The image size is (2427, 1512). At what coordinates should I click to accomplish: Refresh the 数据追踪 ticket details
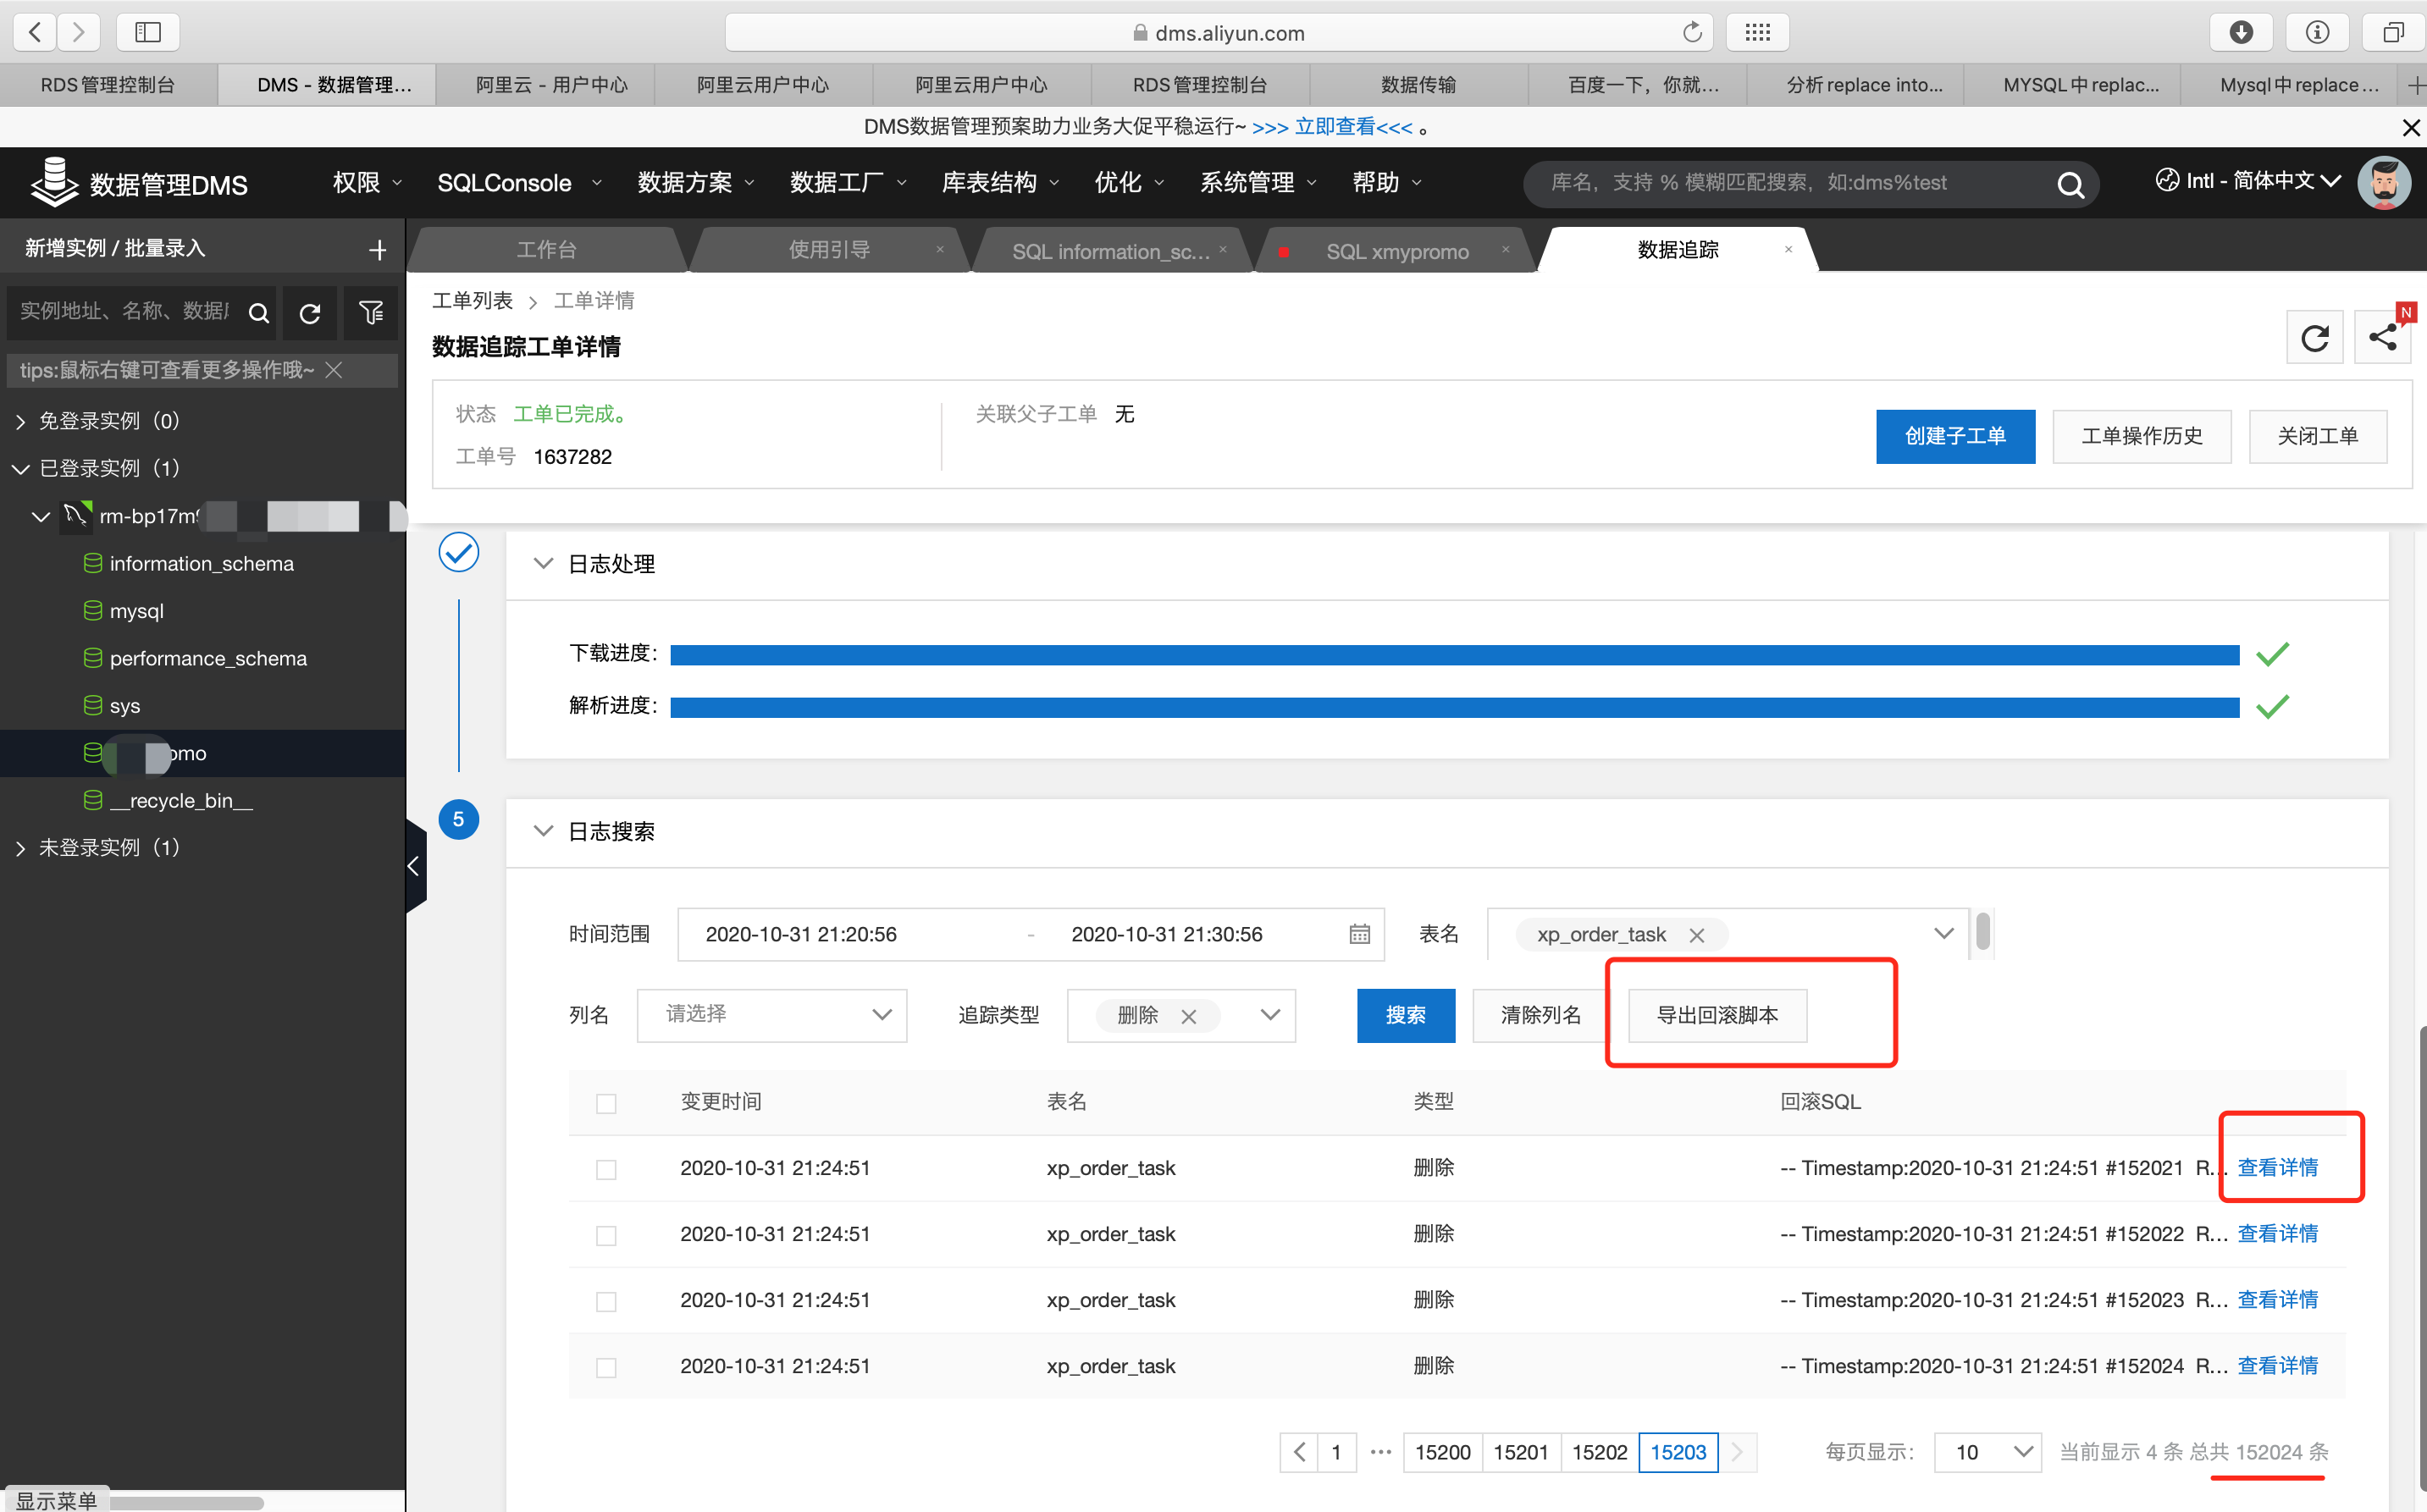(x=2315, y=337)
